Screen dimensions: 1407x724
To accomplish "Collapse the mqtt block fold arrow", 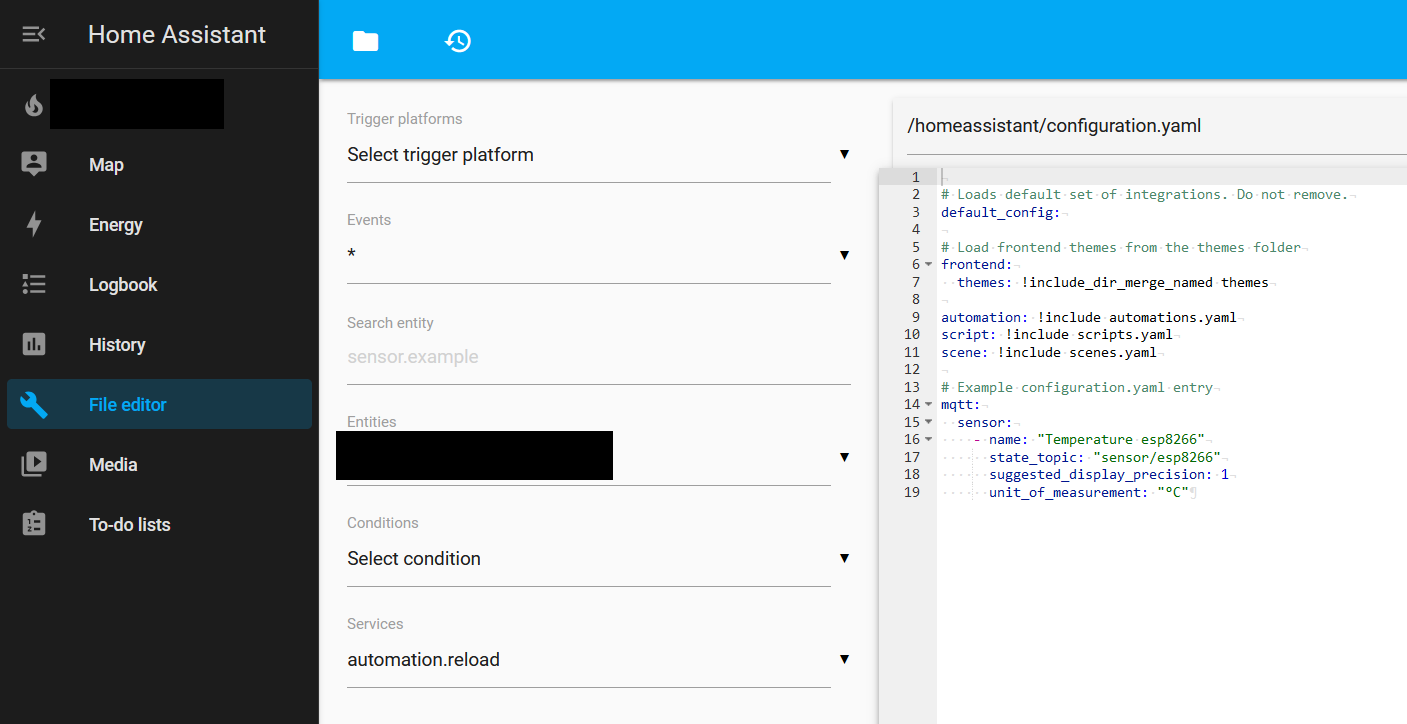I will click(929, 404).
